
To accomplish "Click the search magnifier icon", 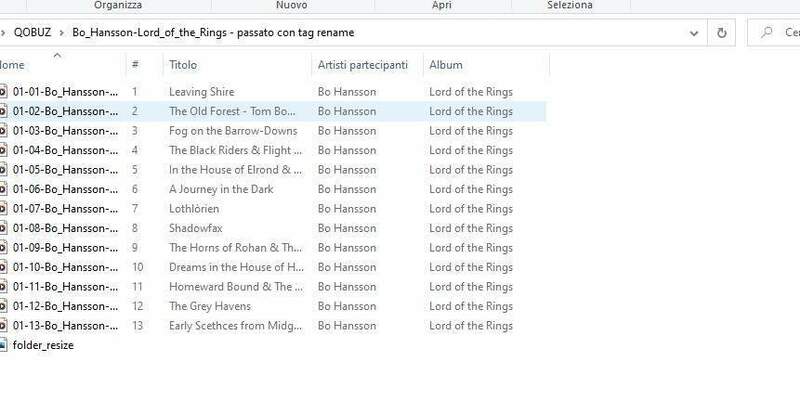I will (x=765, y=33).
